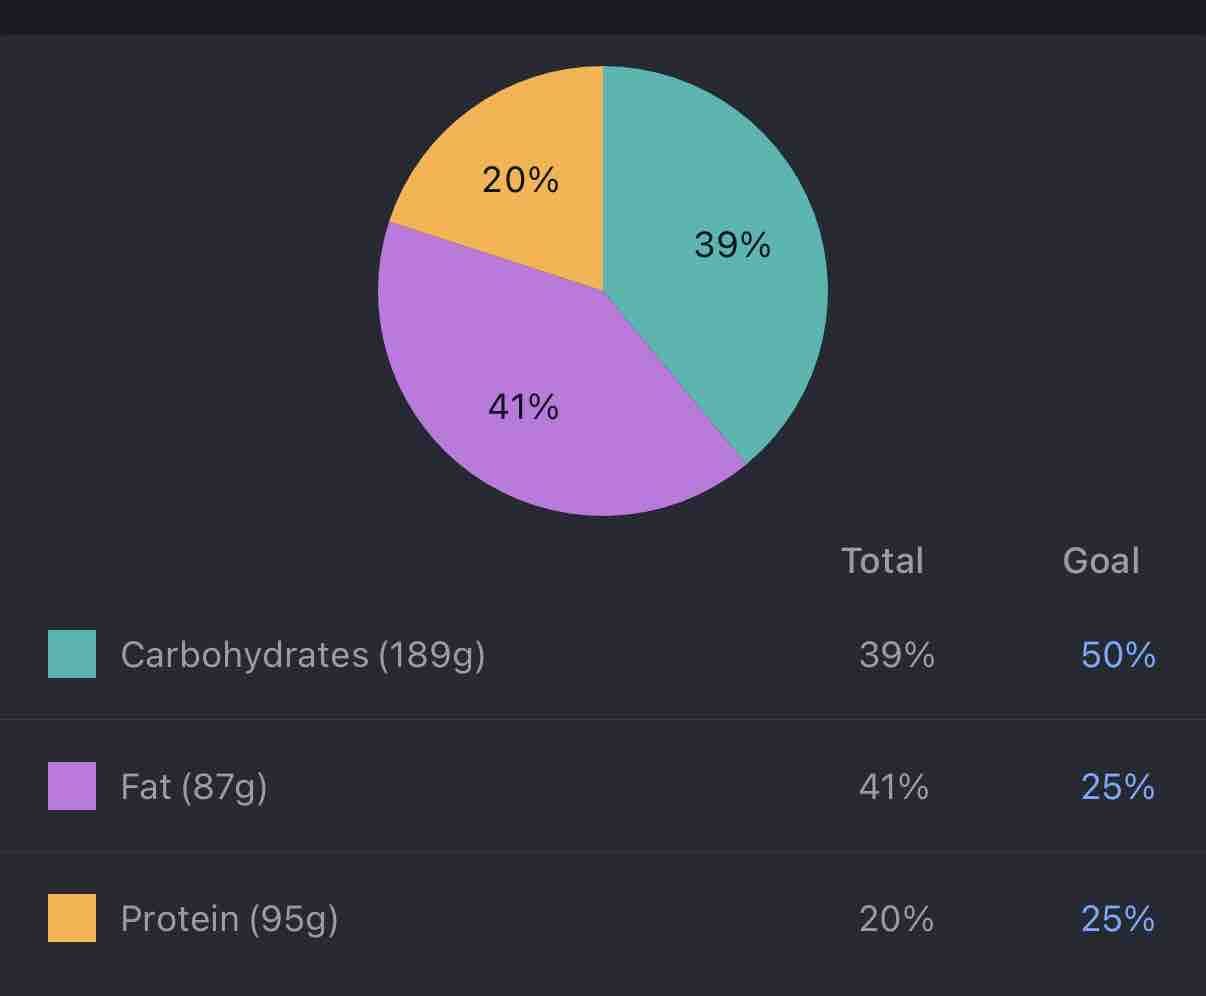Select the Protein (95g) row label

pos(229,919)
